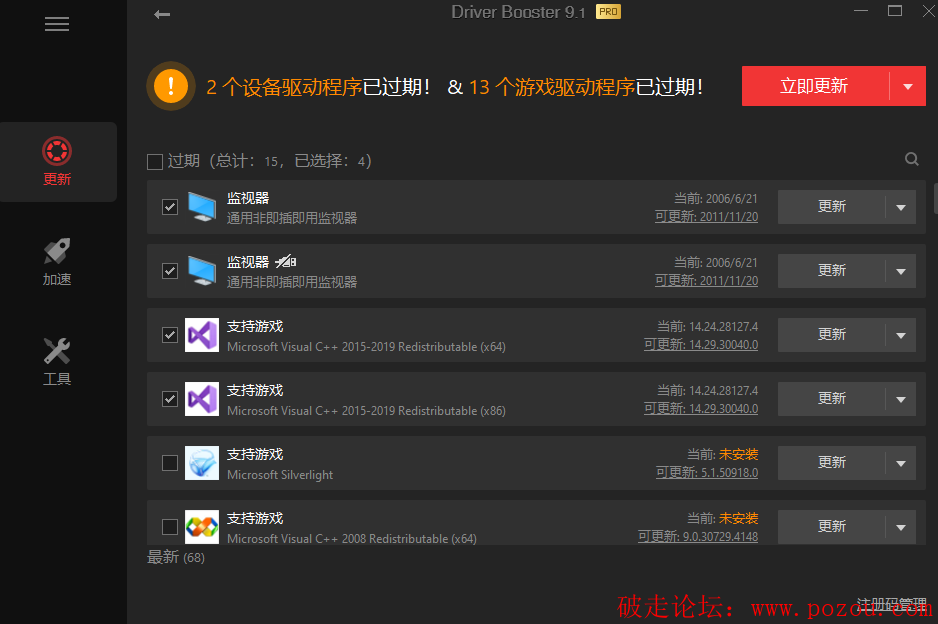Uncheck the 监视器 row showing the unplugged badge
The image size is (938, 624).
(170, 271)
